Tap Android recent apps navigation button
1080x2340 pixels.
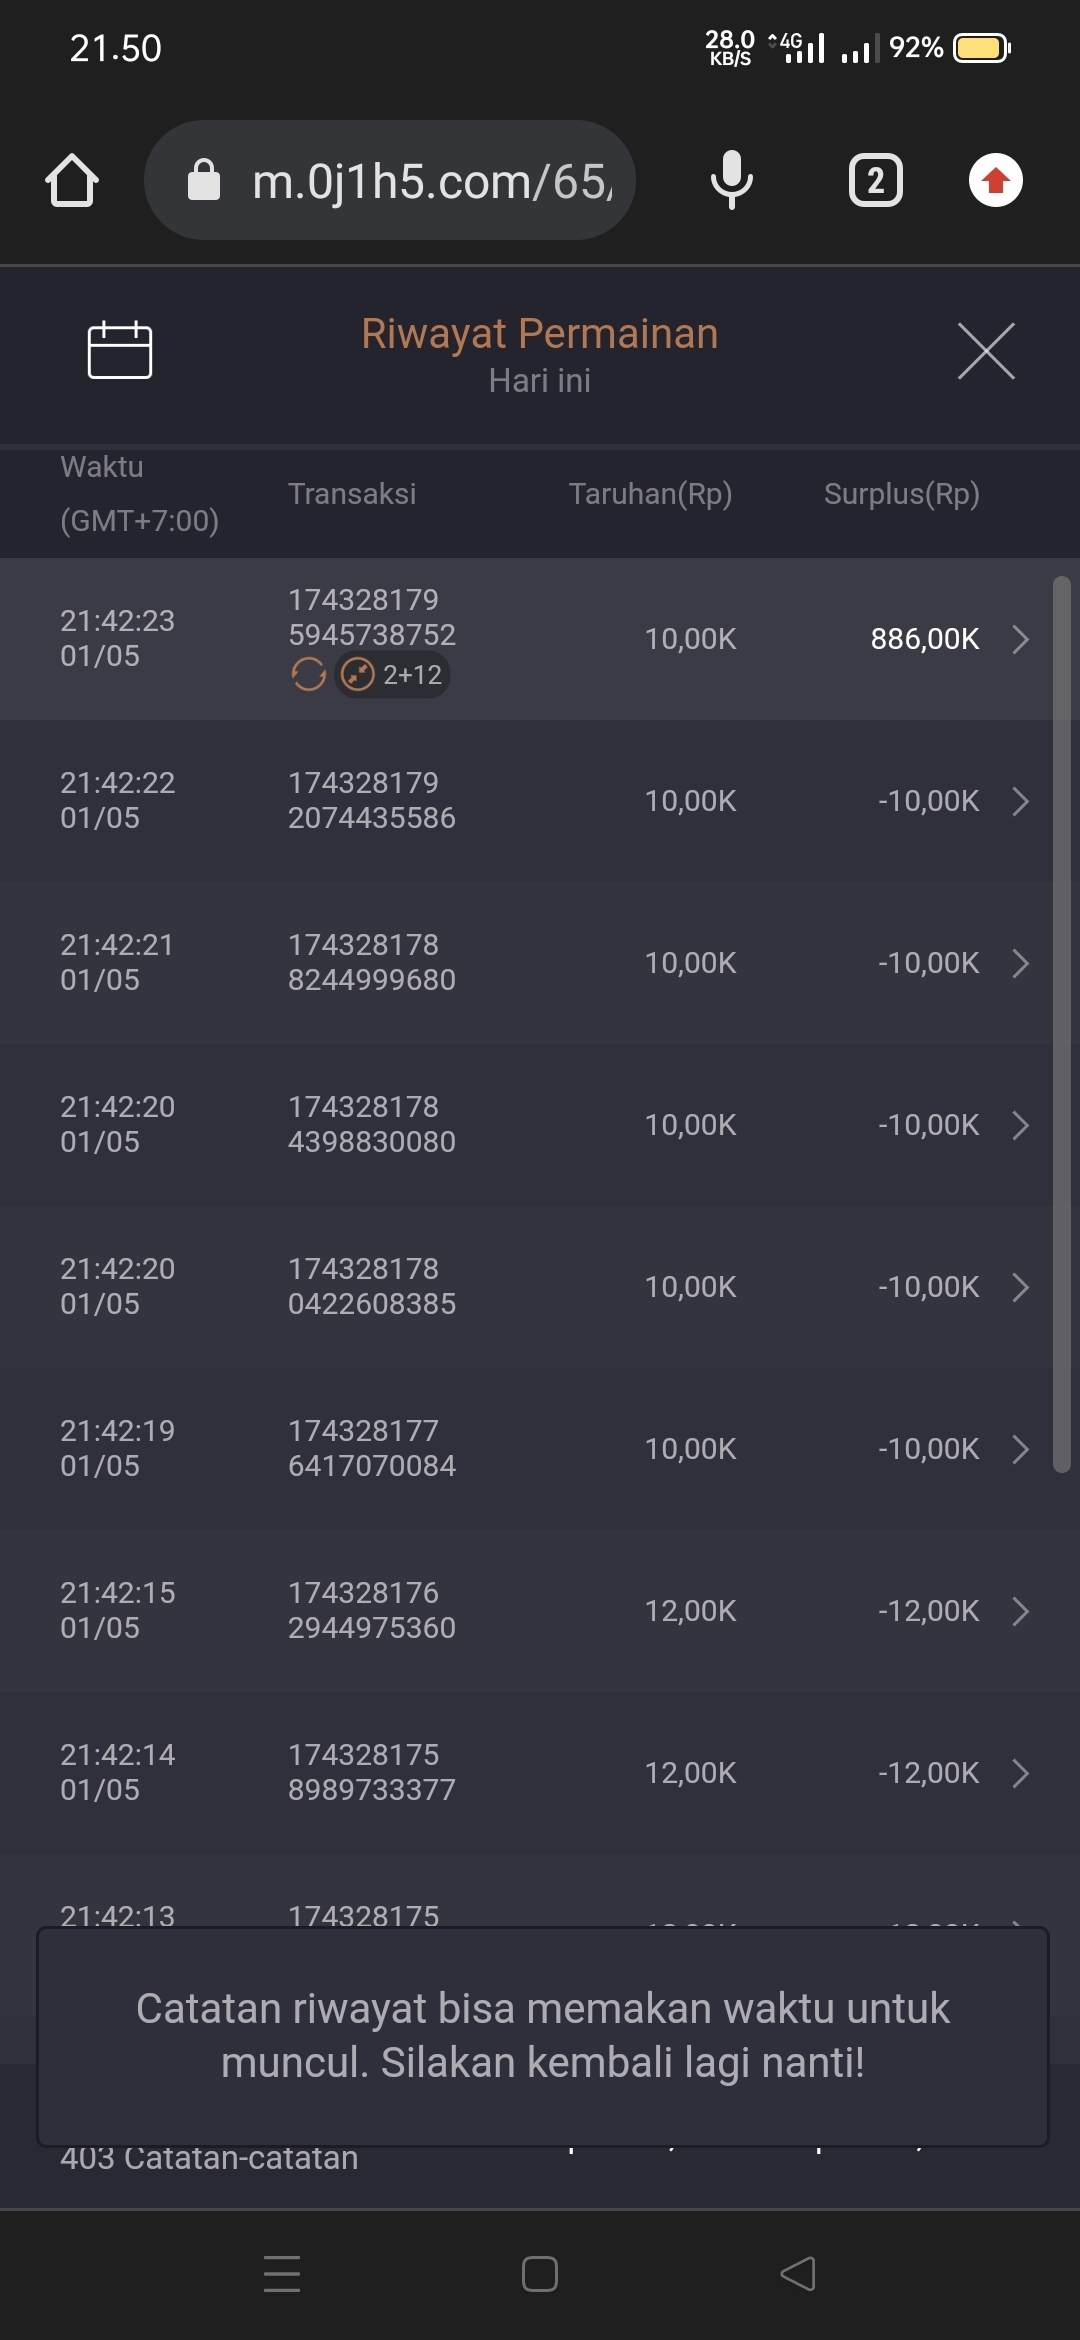point(282,2273)
